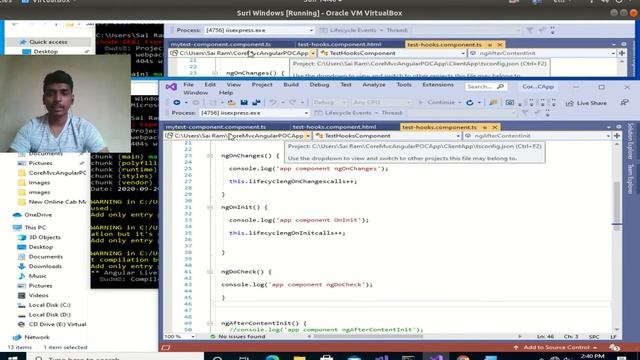Click the Undo icon

[x=273, y=102]
